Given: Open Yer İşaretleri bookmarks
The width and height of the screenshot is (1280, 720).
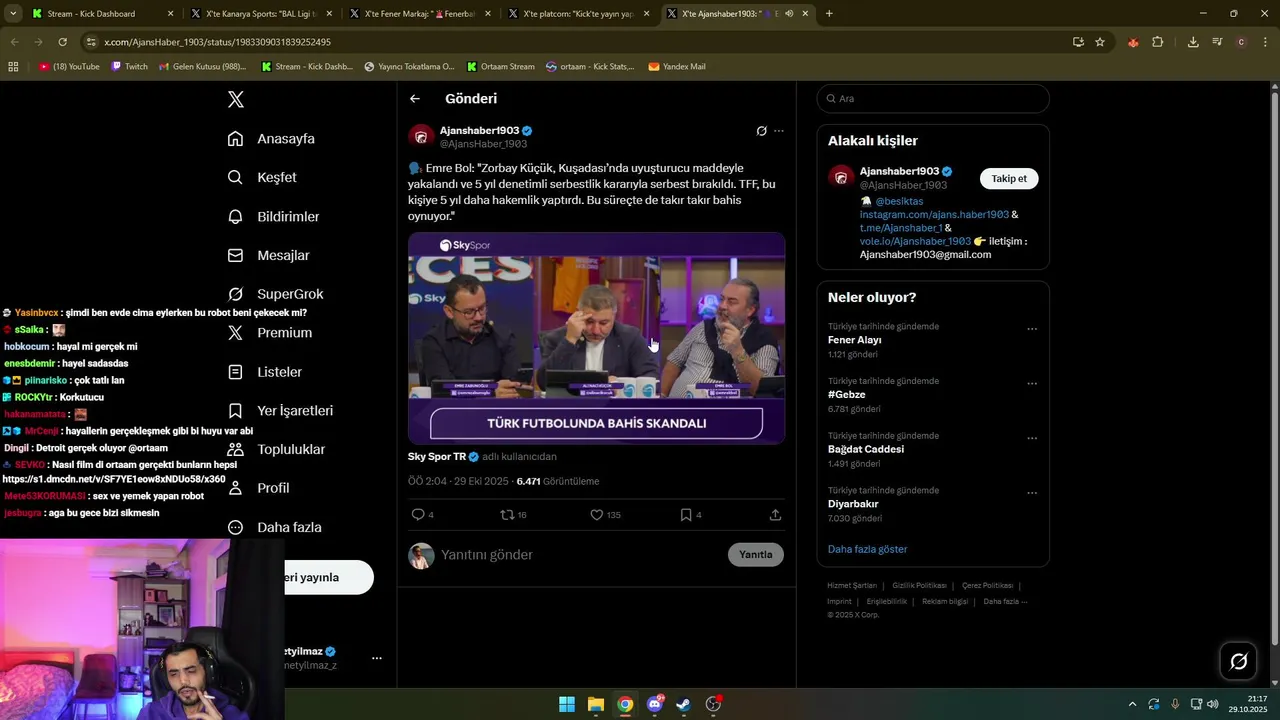Looking at the screenshot, I should pos(280,411).
